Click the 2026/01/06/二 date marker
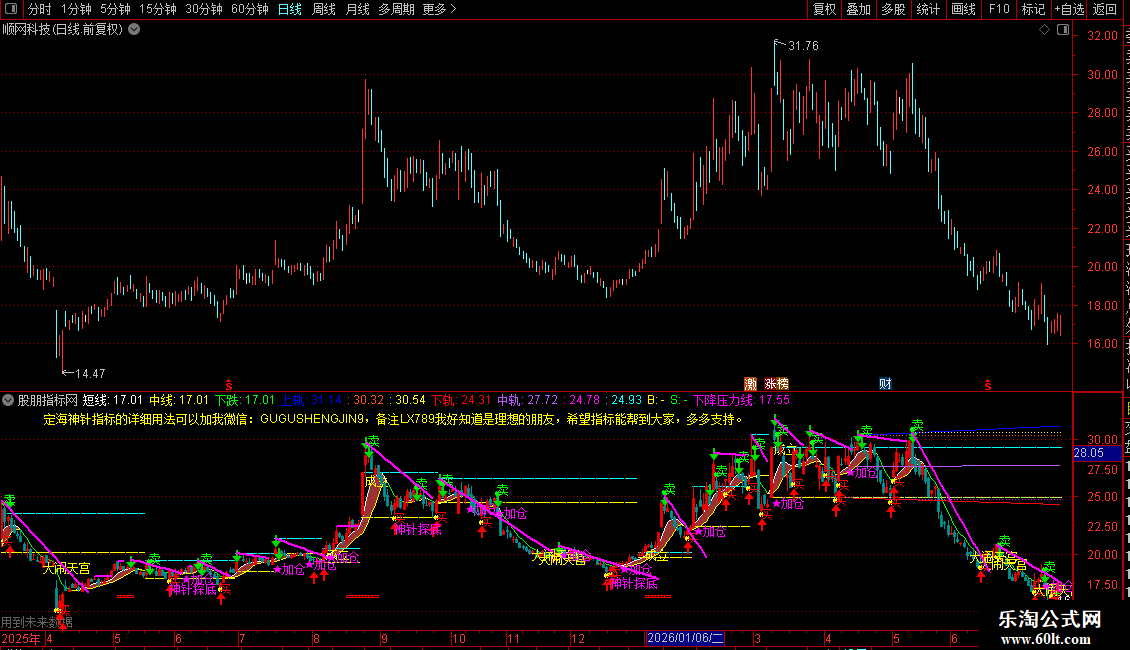The width and height of the screenshot is (1130, 650). tap(685, 638)
